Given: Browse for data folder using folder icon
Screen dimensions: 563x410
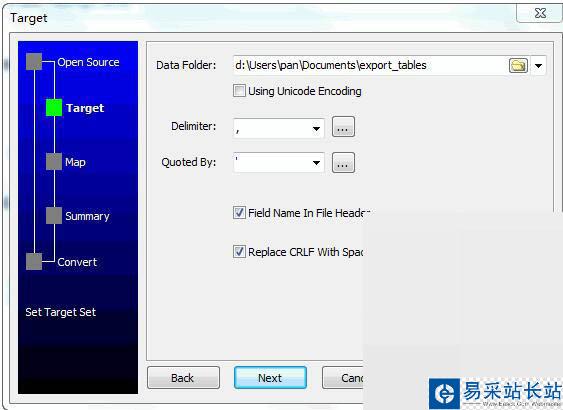Looking at the screenshot, I should 518,65.
